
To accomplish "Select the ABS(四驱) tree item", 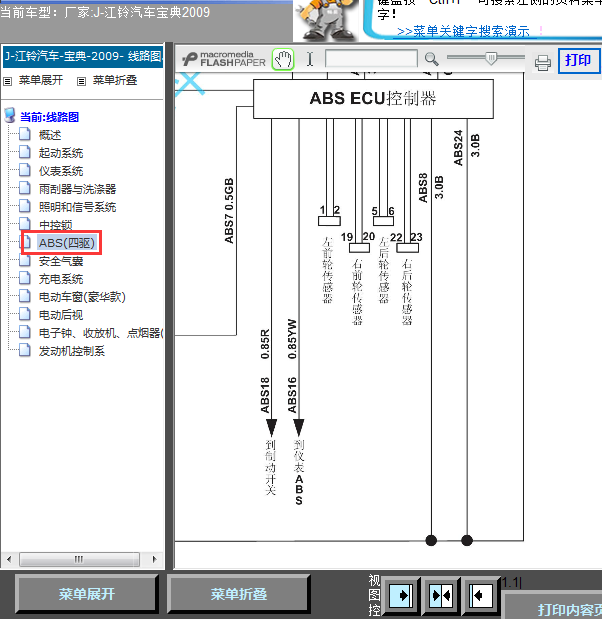I will (66, 243).
